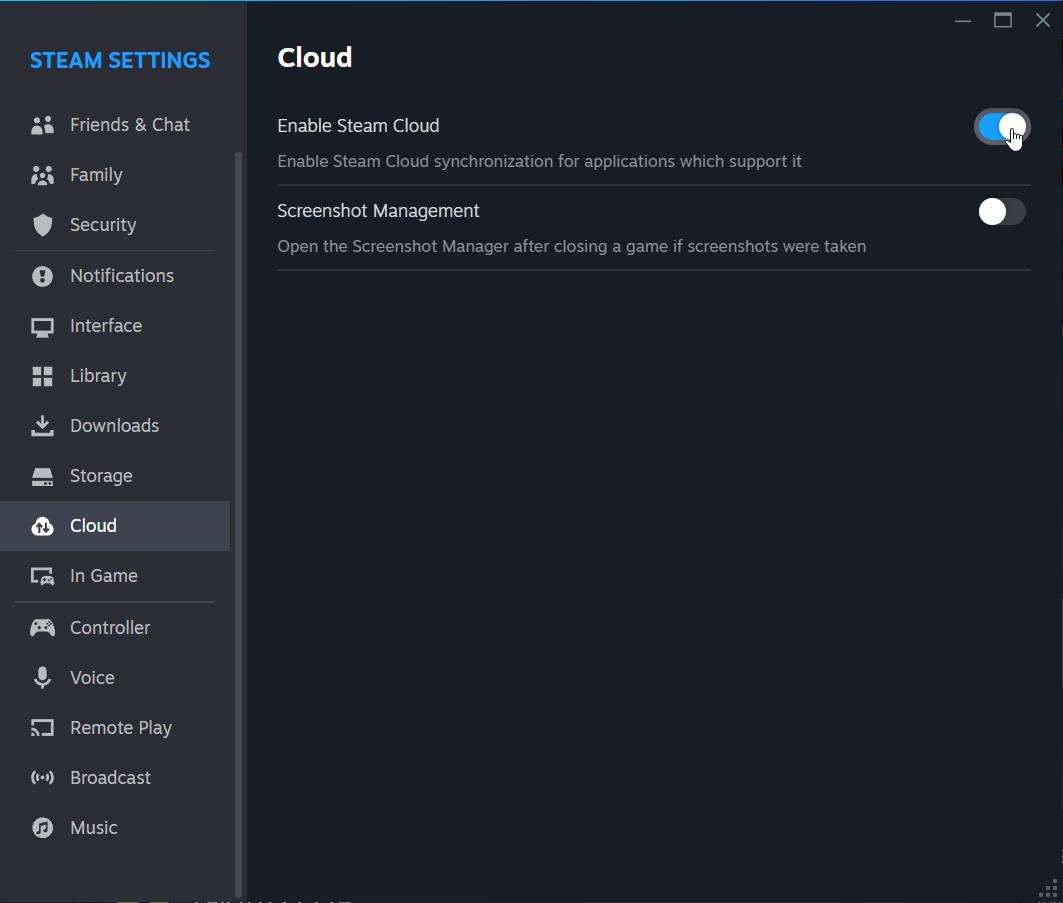Click the Voice microphone icon

42,678
